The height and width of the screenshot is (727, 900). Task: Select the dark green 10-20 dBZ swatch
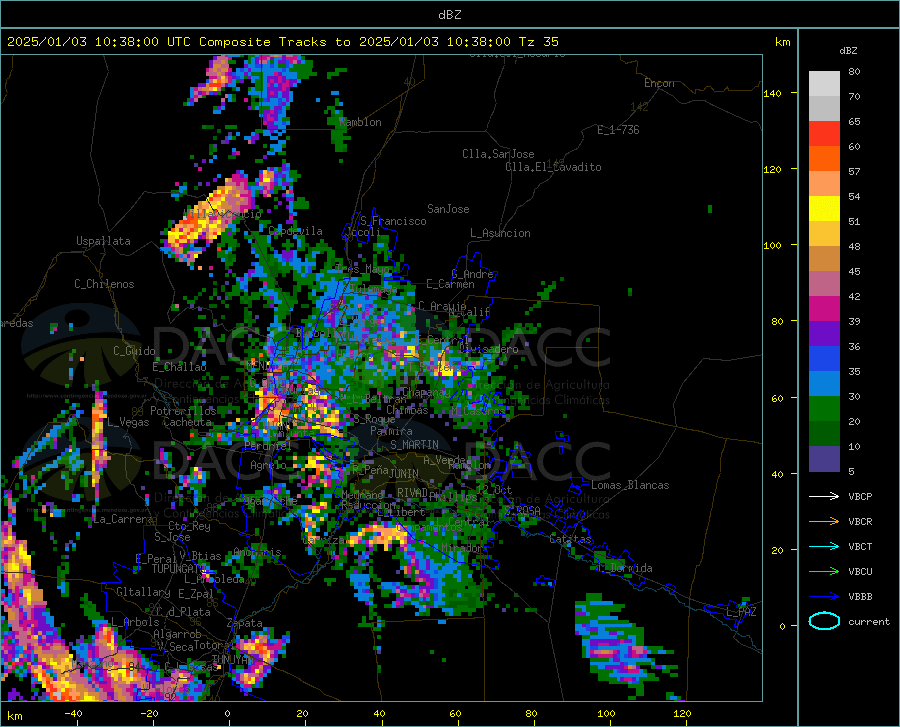click(x=824, y=434)
